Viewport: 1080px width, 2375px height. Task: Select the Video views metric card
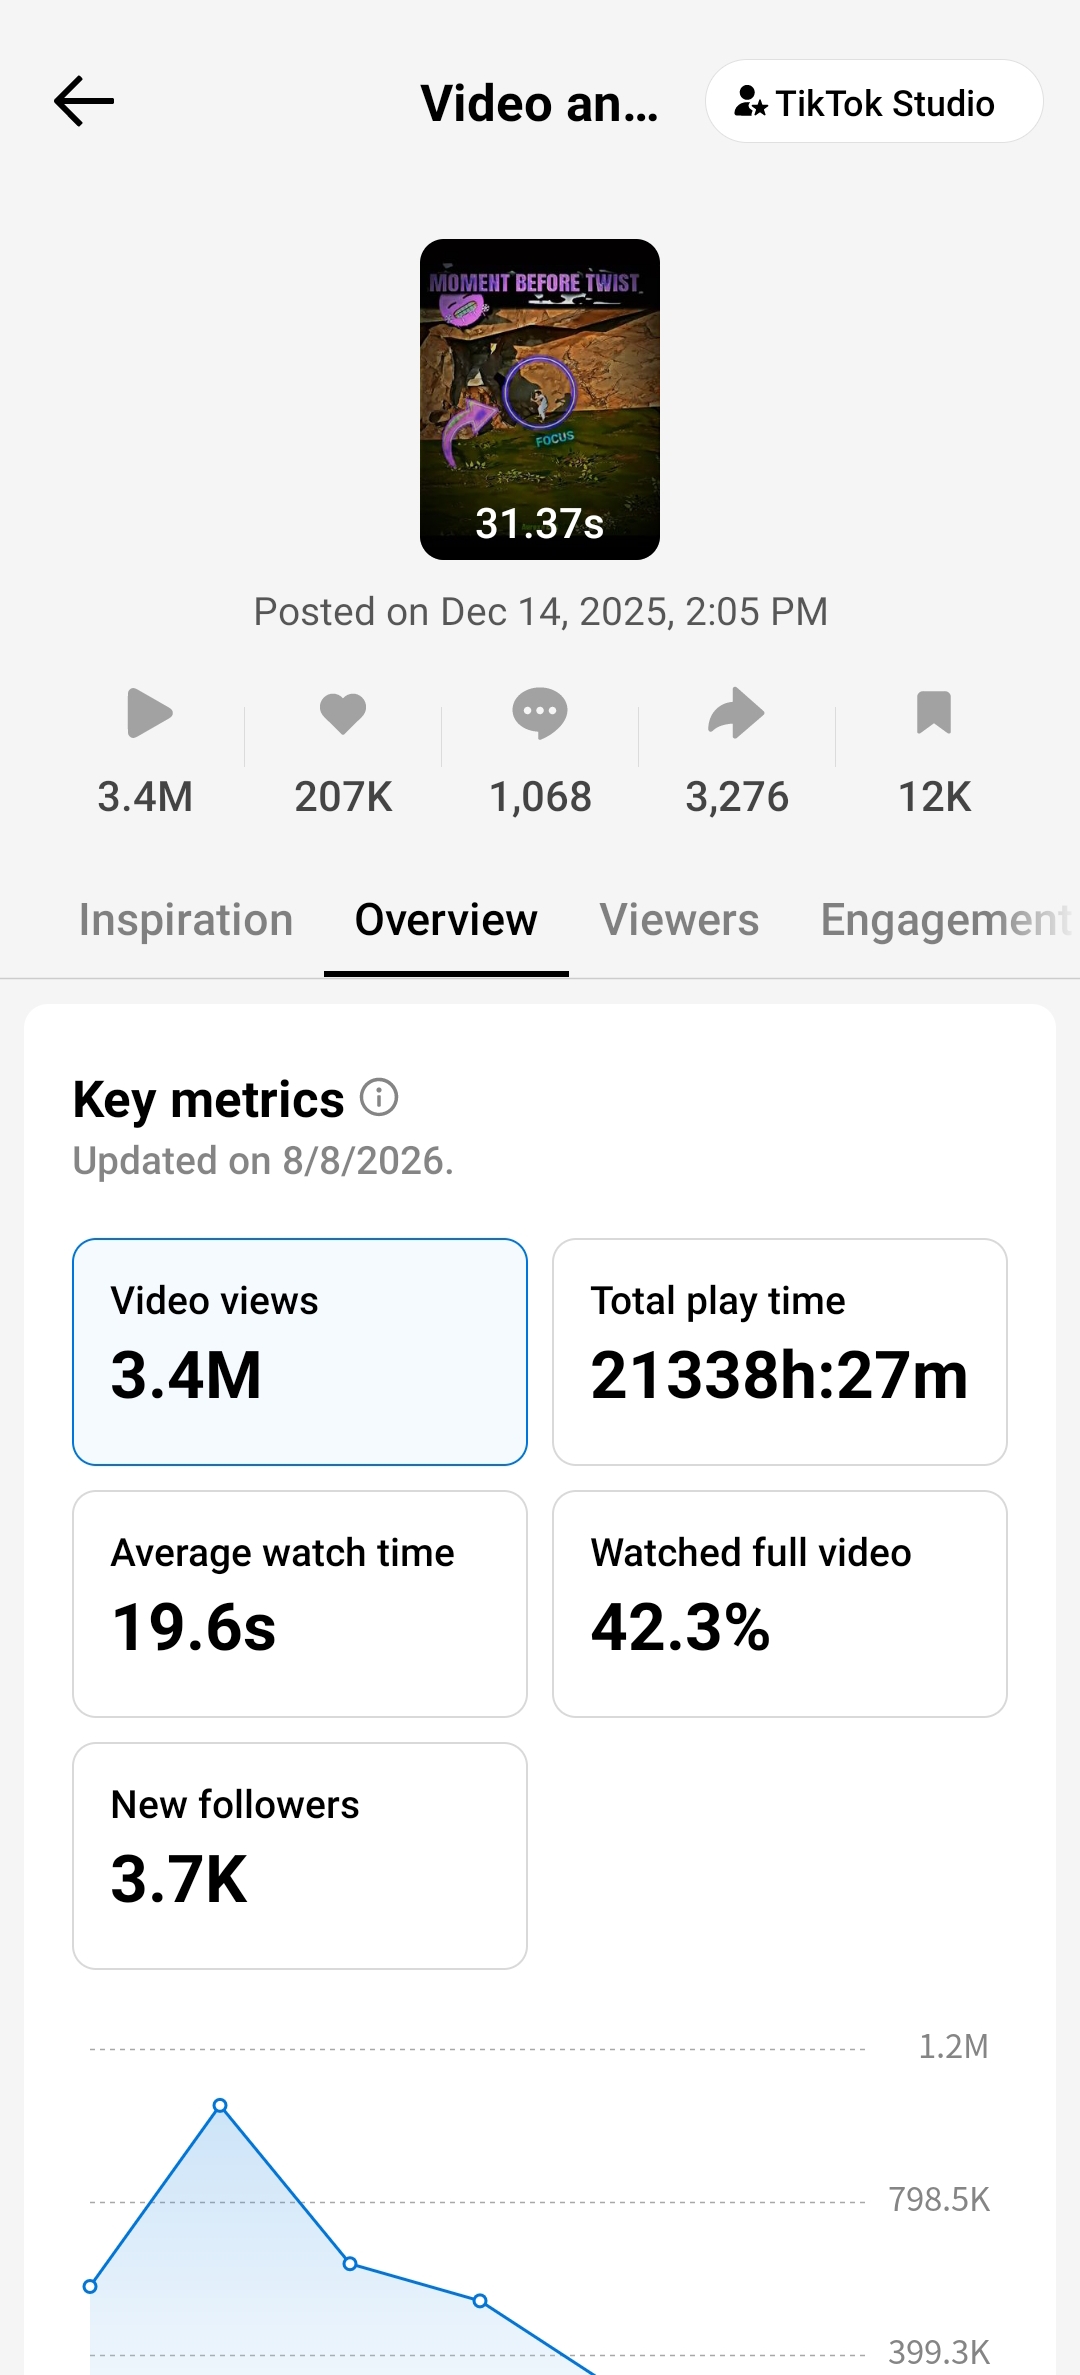[x=300, y=1352]
